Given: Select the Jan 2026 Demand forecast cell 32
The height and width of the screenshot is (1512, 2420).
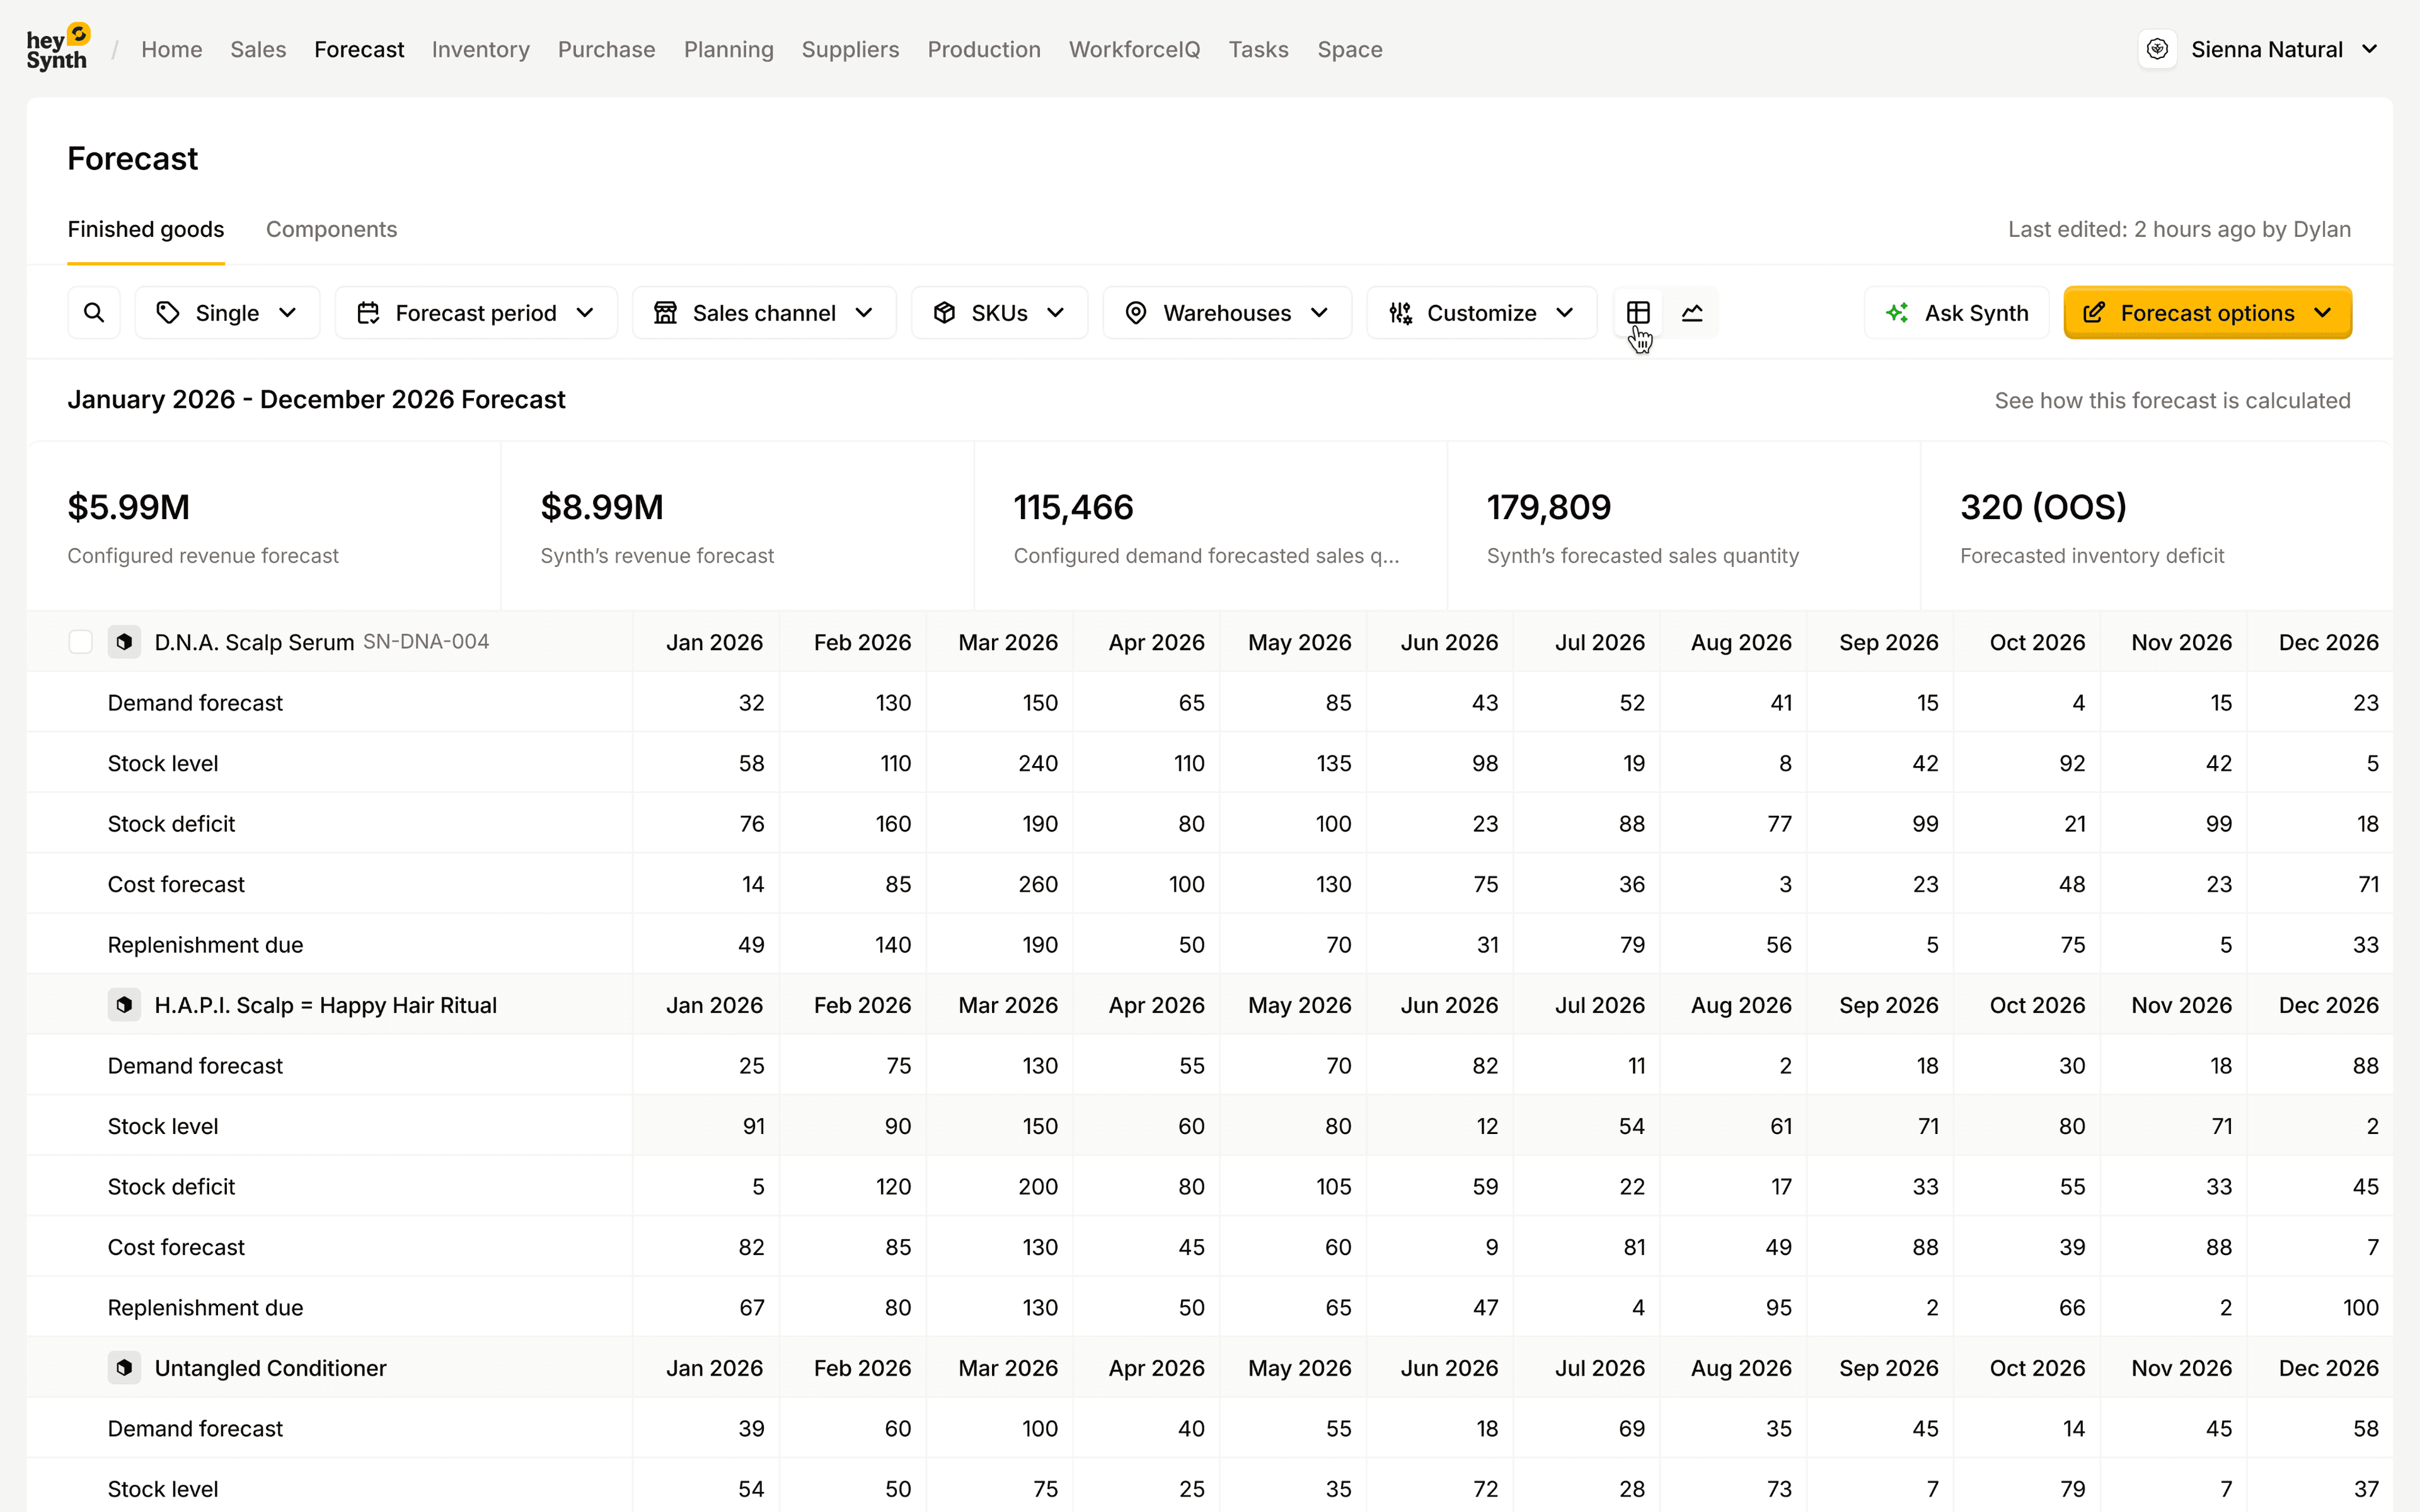Looking at the screenshot, I should pyautogui.click(x=751, y=703).
